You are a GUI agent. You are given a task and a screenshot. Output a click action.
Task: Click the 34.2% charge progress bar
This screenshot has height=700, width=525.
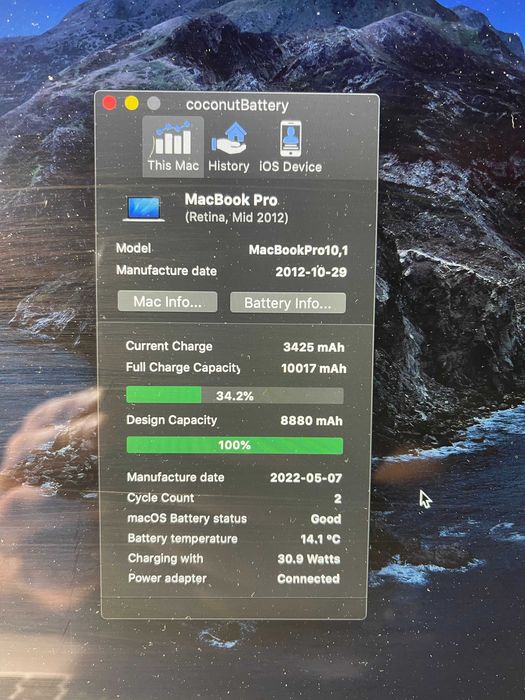[x=235, y=396]
